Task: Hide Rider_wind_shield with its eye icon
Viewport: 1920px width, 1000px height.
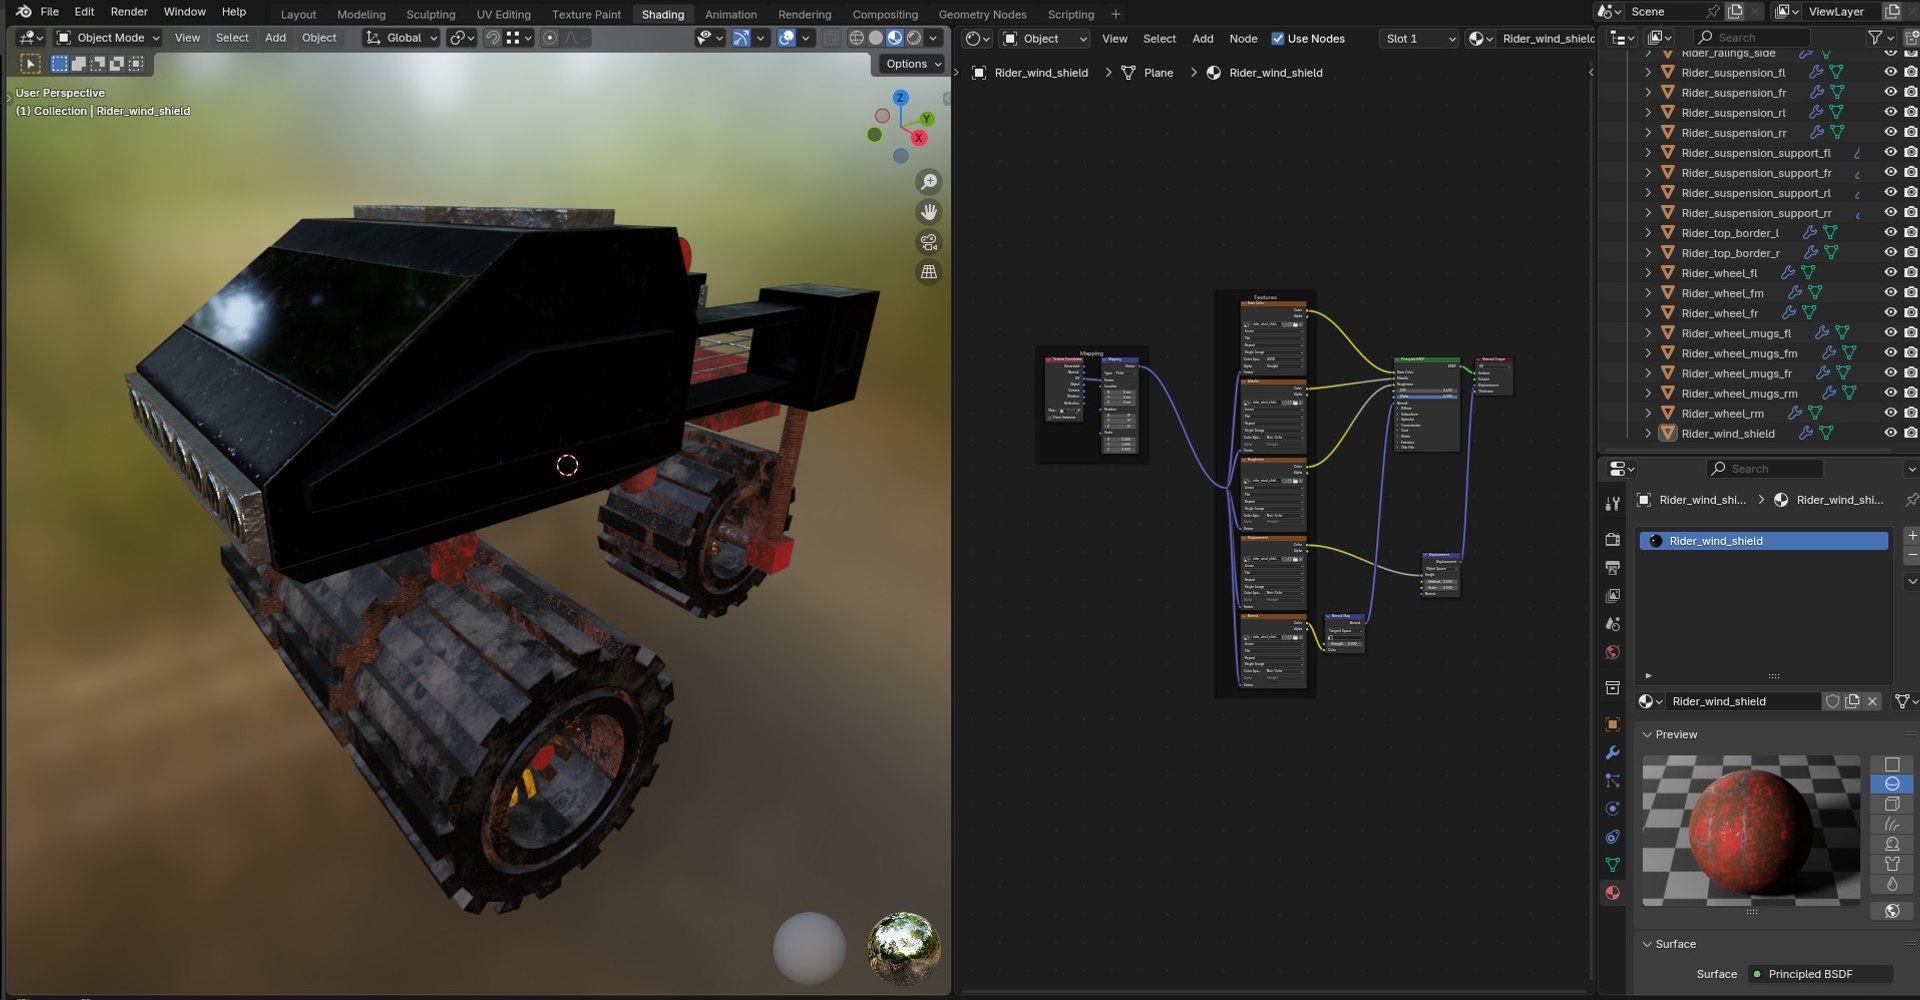Action: point(1890,433)
